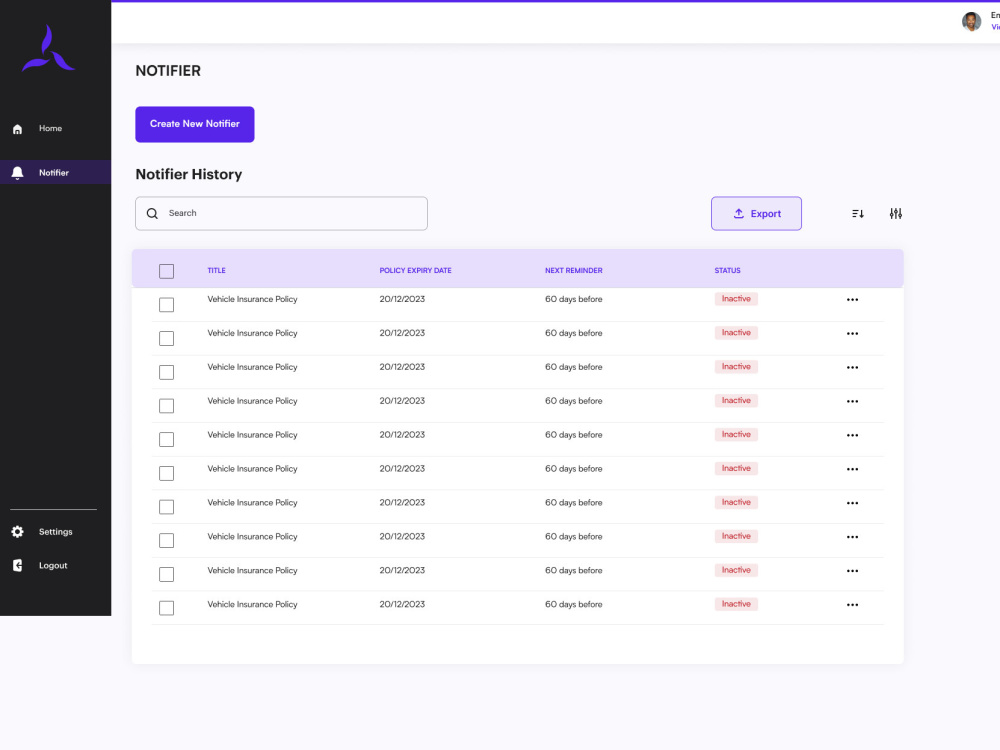The width and height of the screenshot is (1000, 750).
Task: Click the POLICY EXPIRY DATE column header
Action: (x=415, y=270)
